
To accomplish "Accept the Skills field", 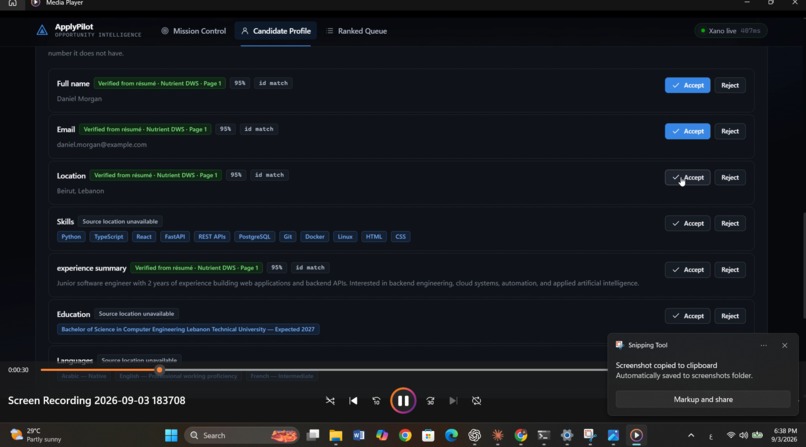I will [687, 224].
